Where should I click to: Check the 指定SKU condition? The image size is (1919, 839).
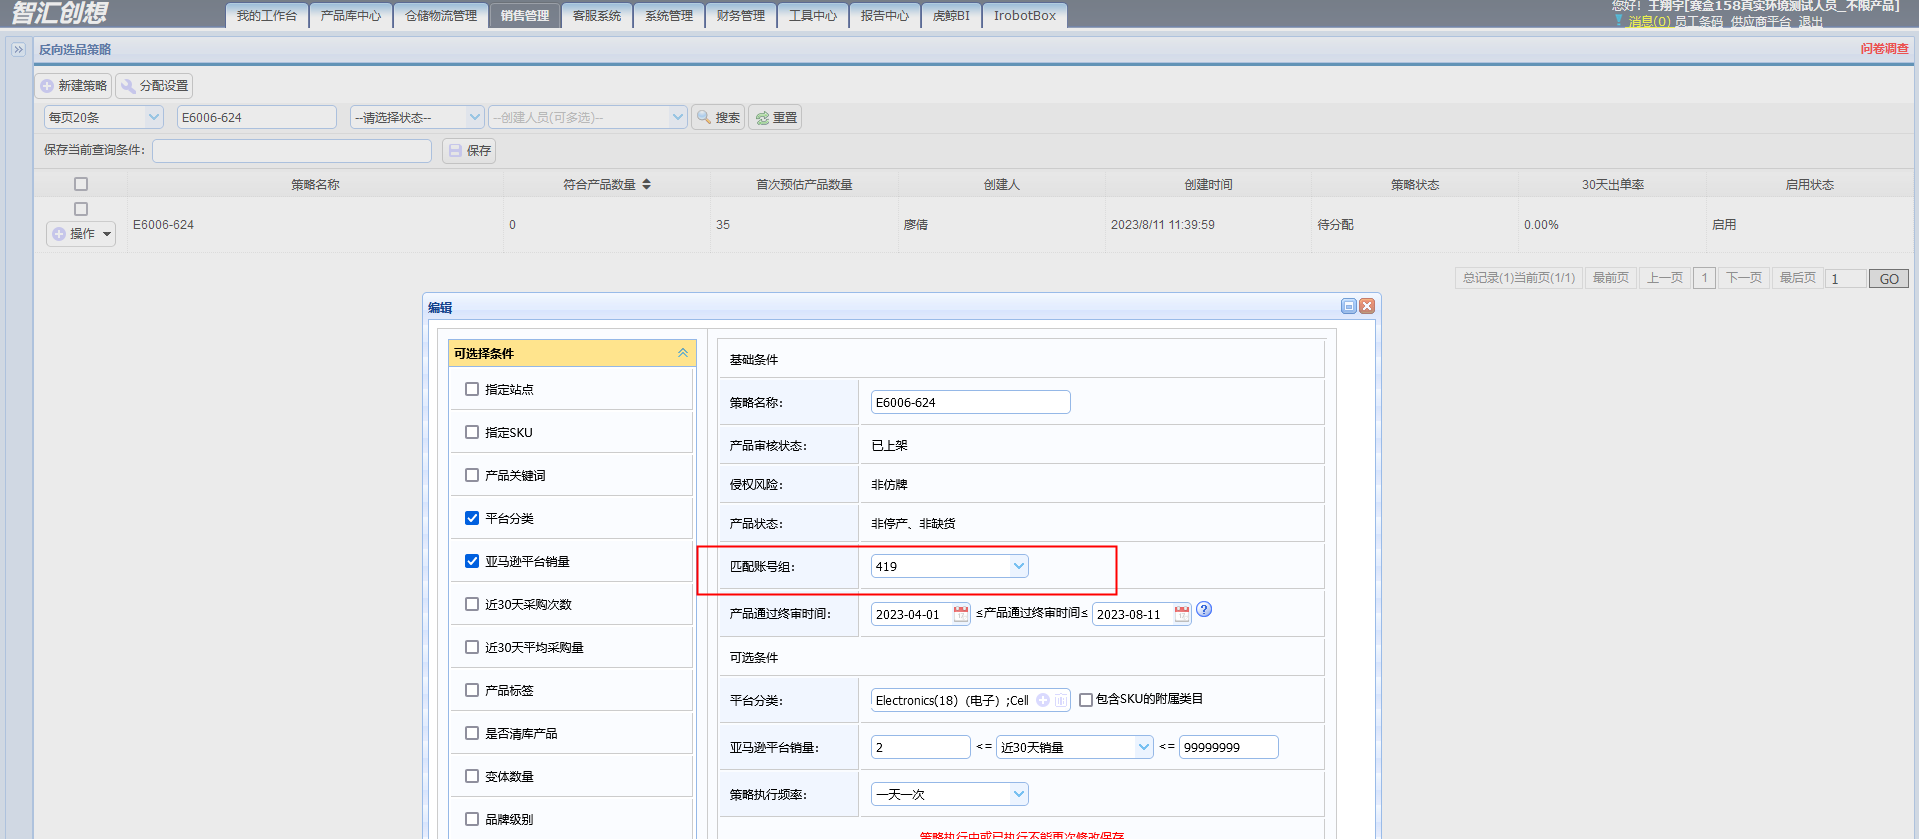pyautogui.click(x=472, y=432)
